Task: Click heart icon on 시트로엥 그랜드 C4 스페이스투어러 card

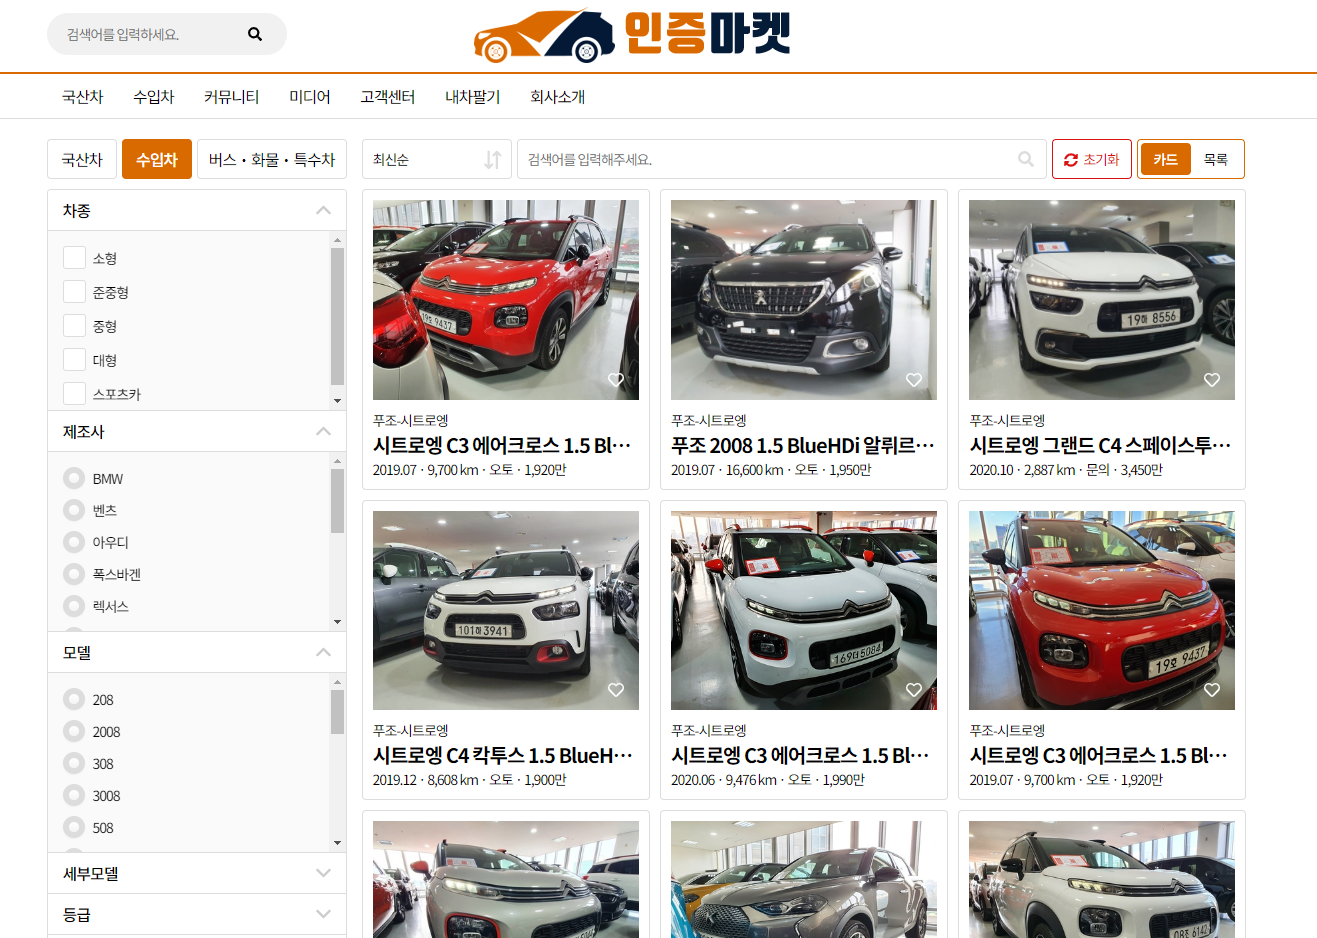Action: pos(1212,380)
